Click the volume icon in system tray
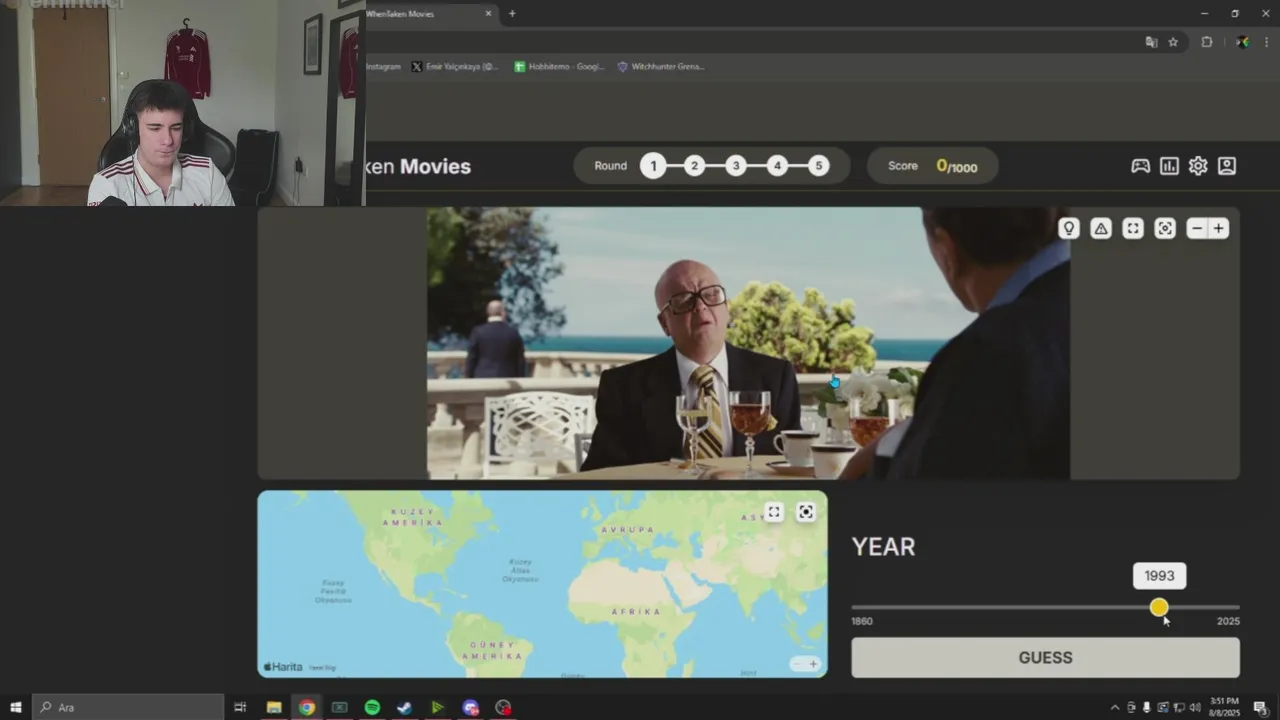 (1195, 707)
